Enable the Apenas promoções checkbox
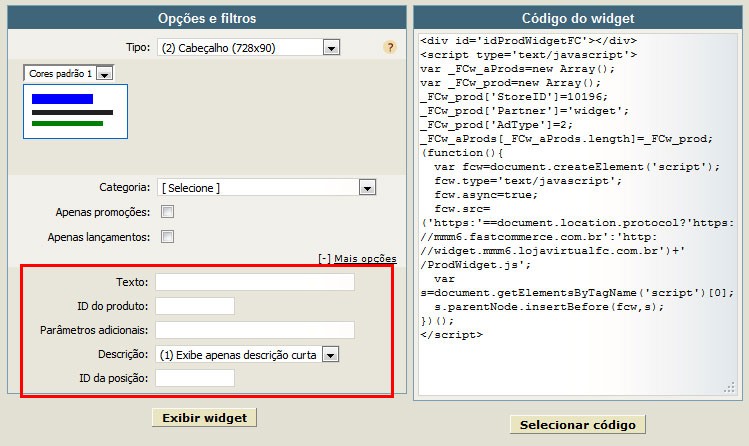 pyautogui.click(x=167, y=212)
